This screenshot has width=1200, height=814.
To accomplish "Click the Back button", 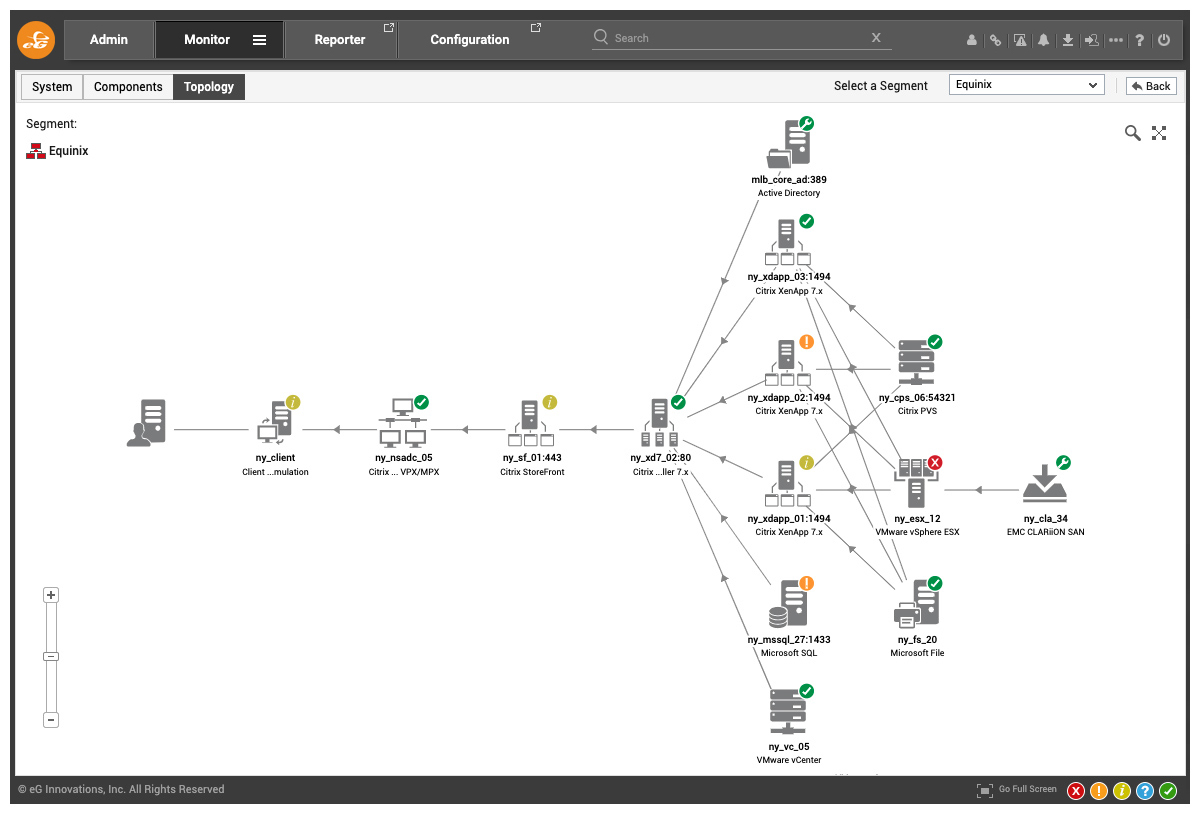I will pos(1151,86).
